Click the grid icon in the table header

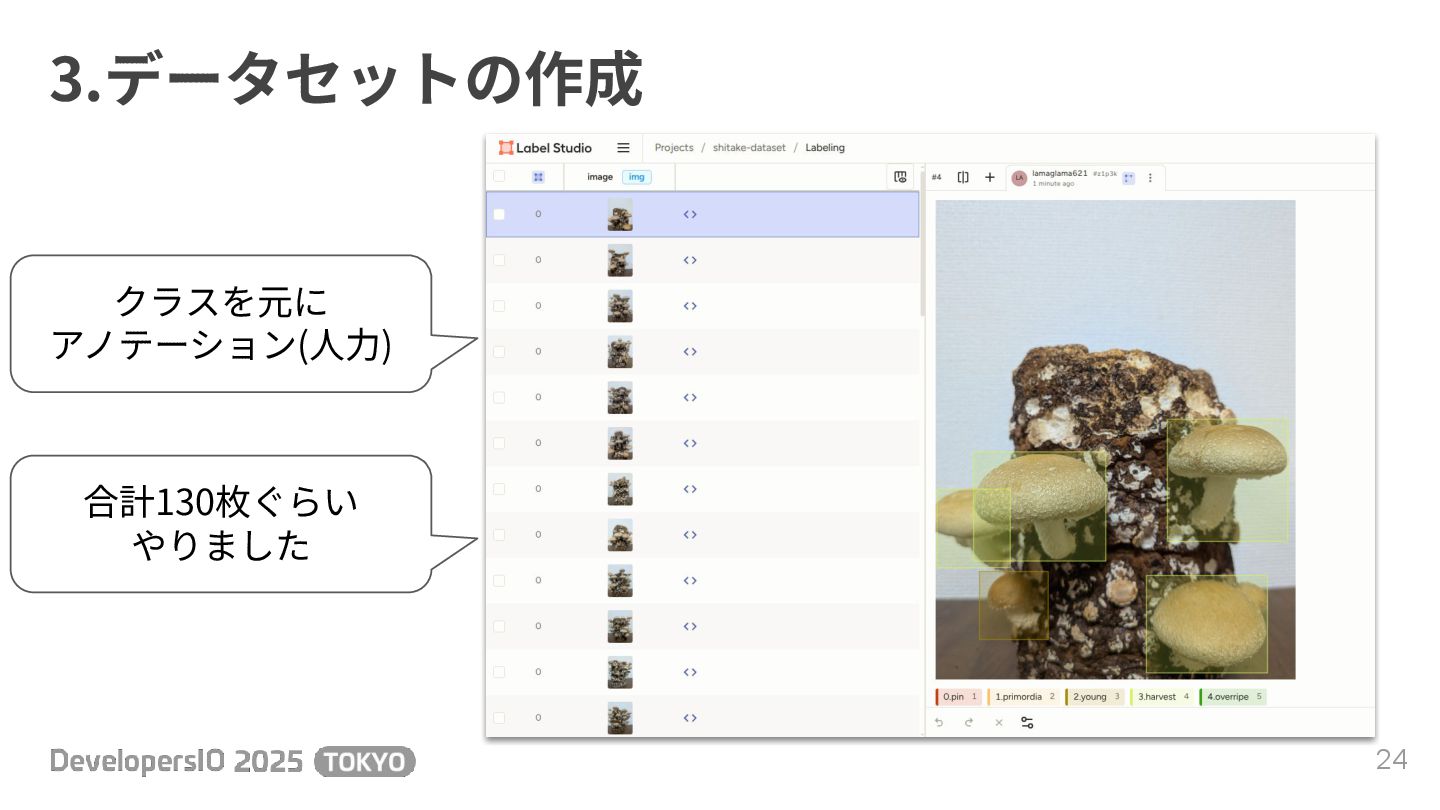[538, 177]
